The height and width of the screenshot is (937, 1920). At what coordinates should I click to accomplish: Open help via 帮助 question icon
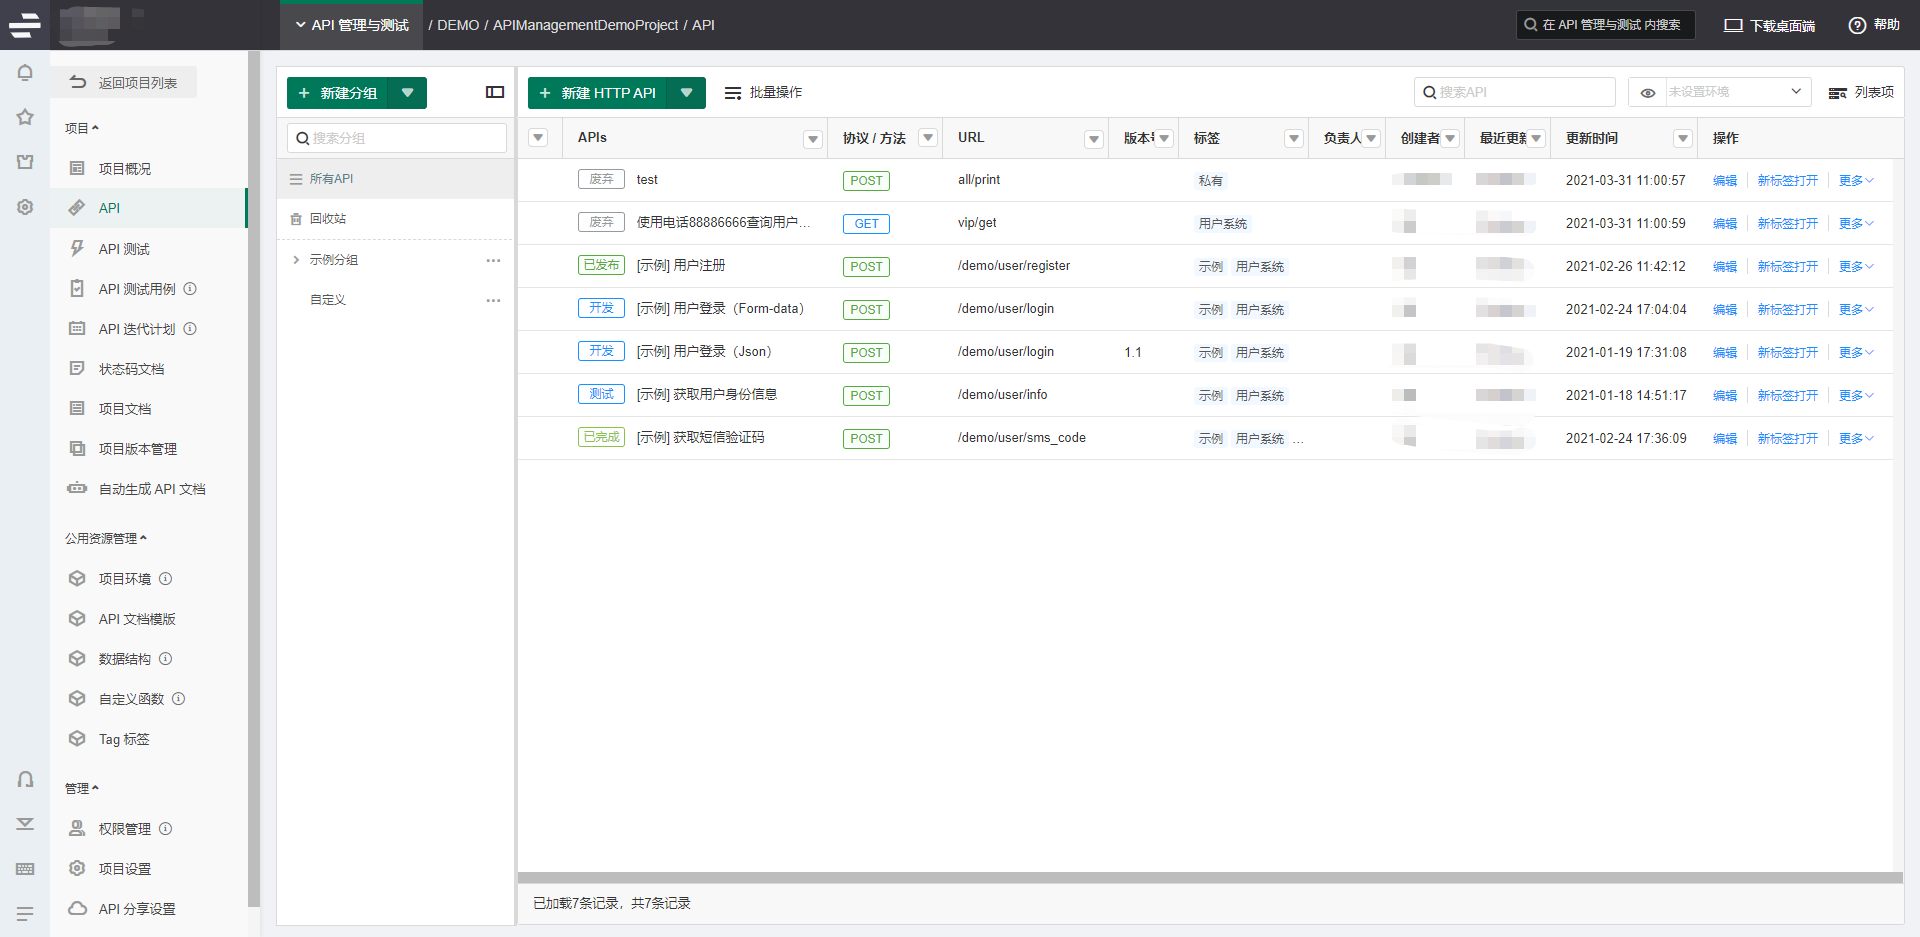point(1874,25)
